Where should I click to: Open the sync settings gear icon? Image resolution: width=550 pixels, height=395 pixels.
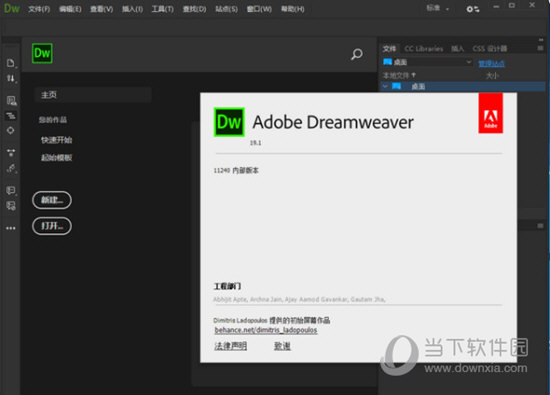pyautogui.click(x=472, y=9)
